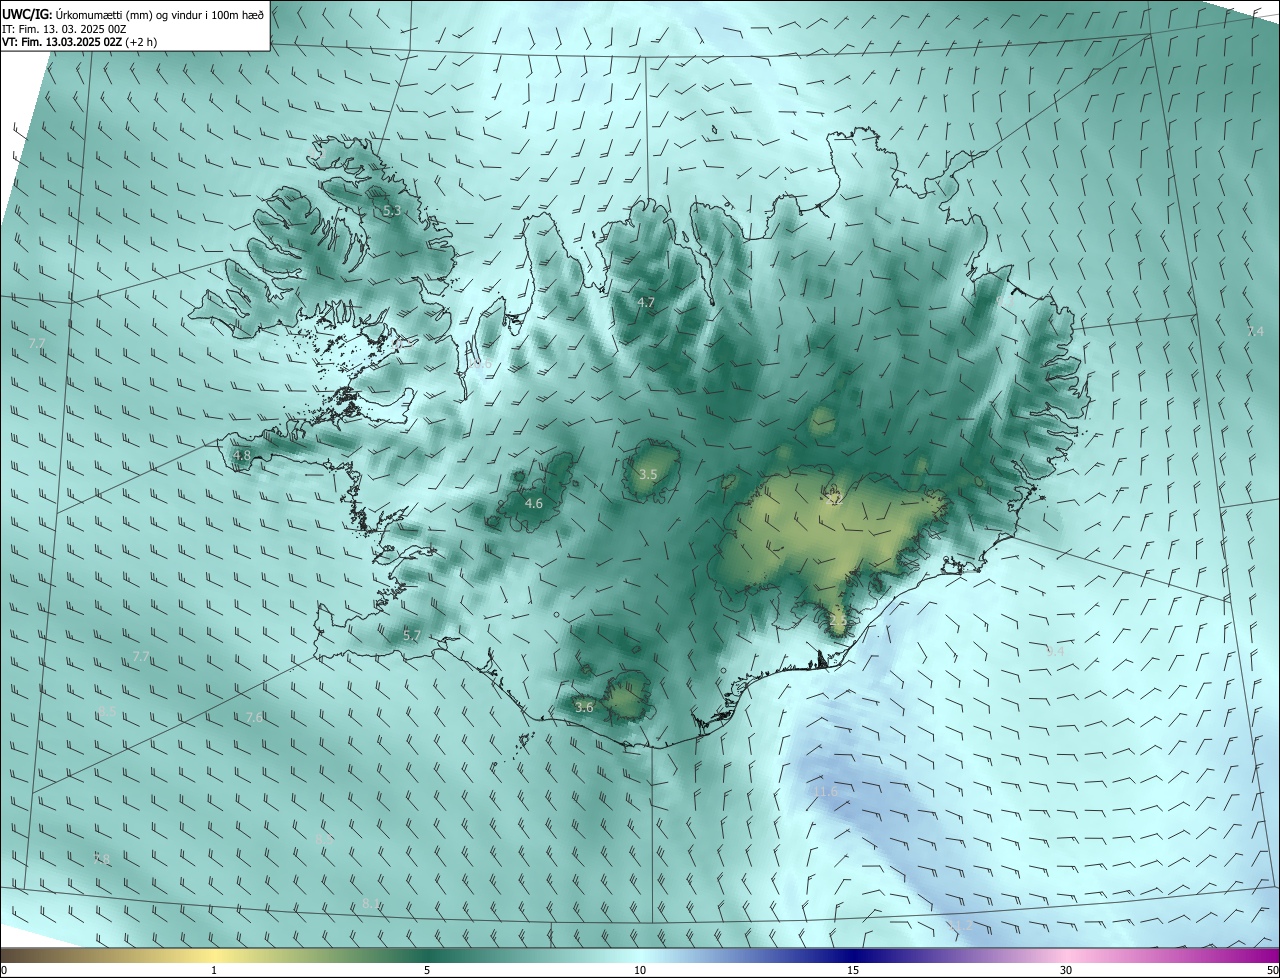Click the 15 tick on the color scale
1280x978 pixels.
coord(853,971)
